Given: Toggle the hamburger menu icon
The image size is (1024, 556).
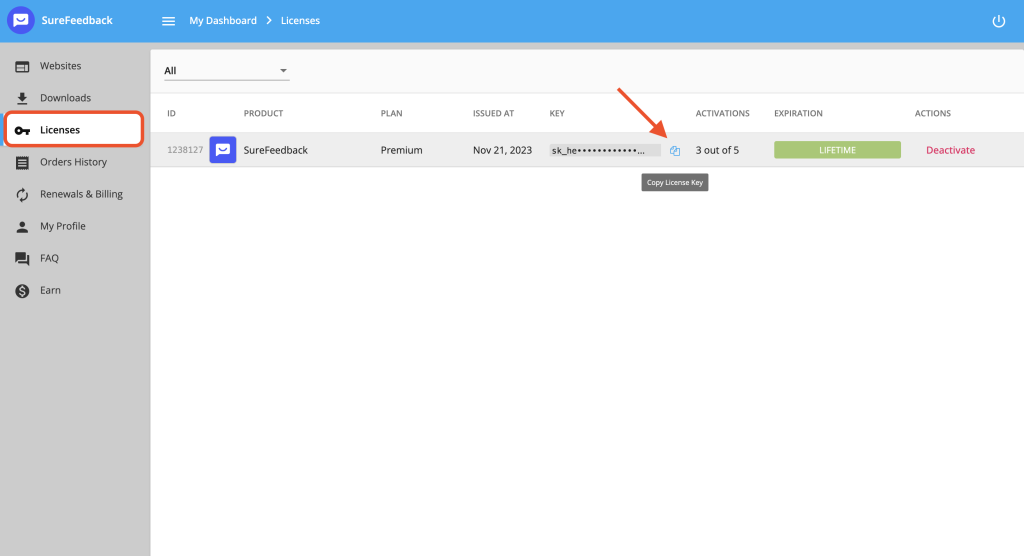Looking at the screenshot, I should click(168, 21).
